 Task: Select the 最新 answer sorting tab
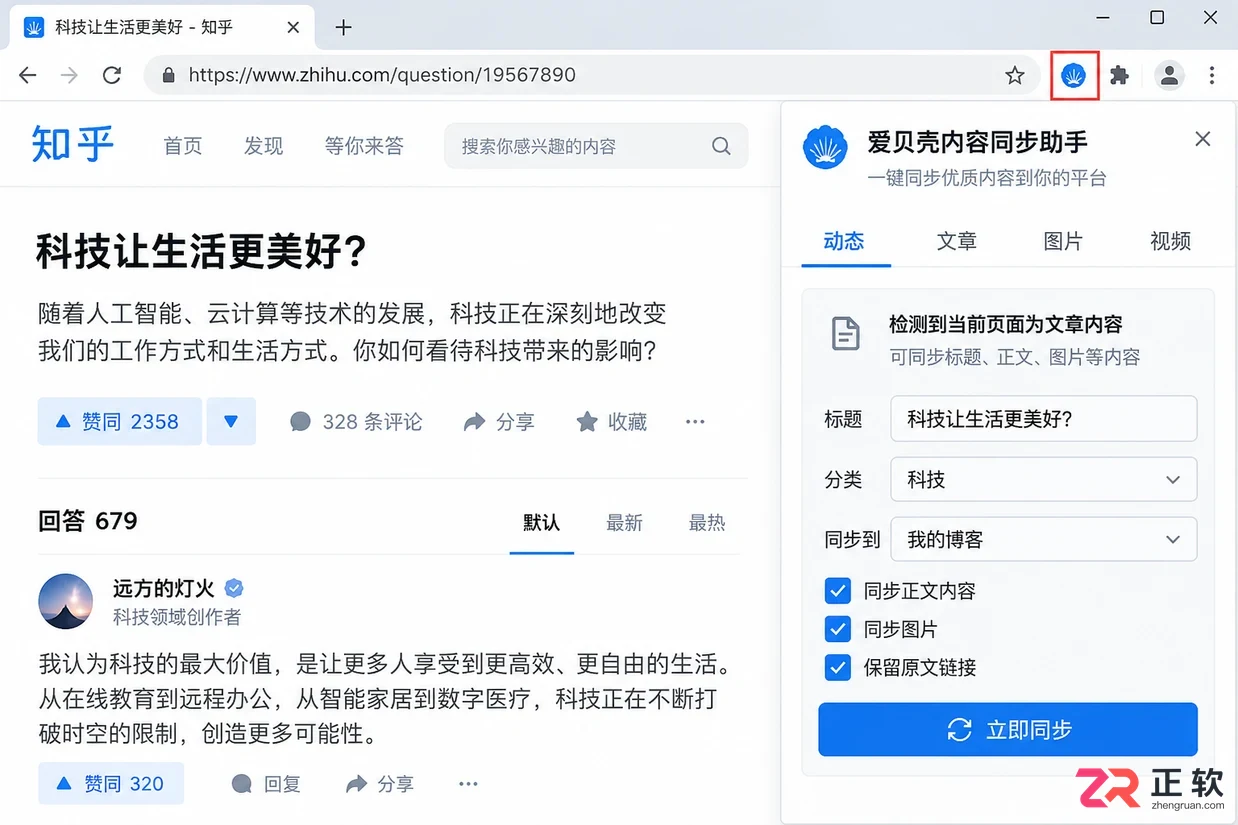(x=624, y=523)
